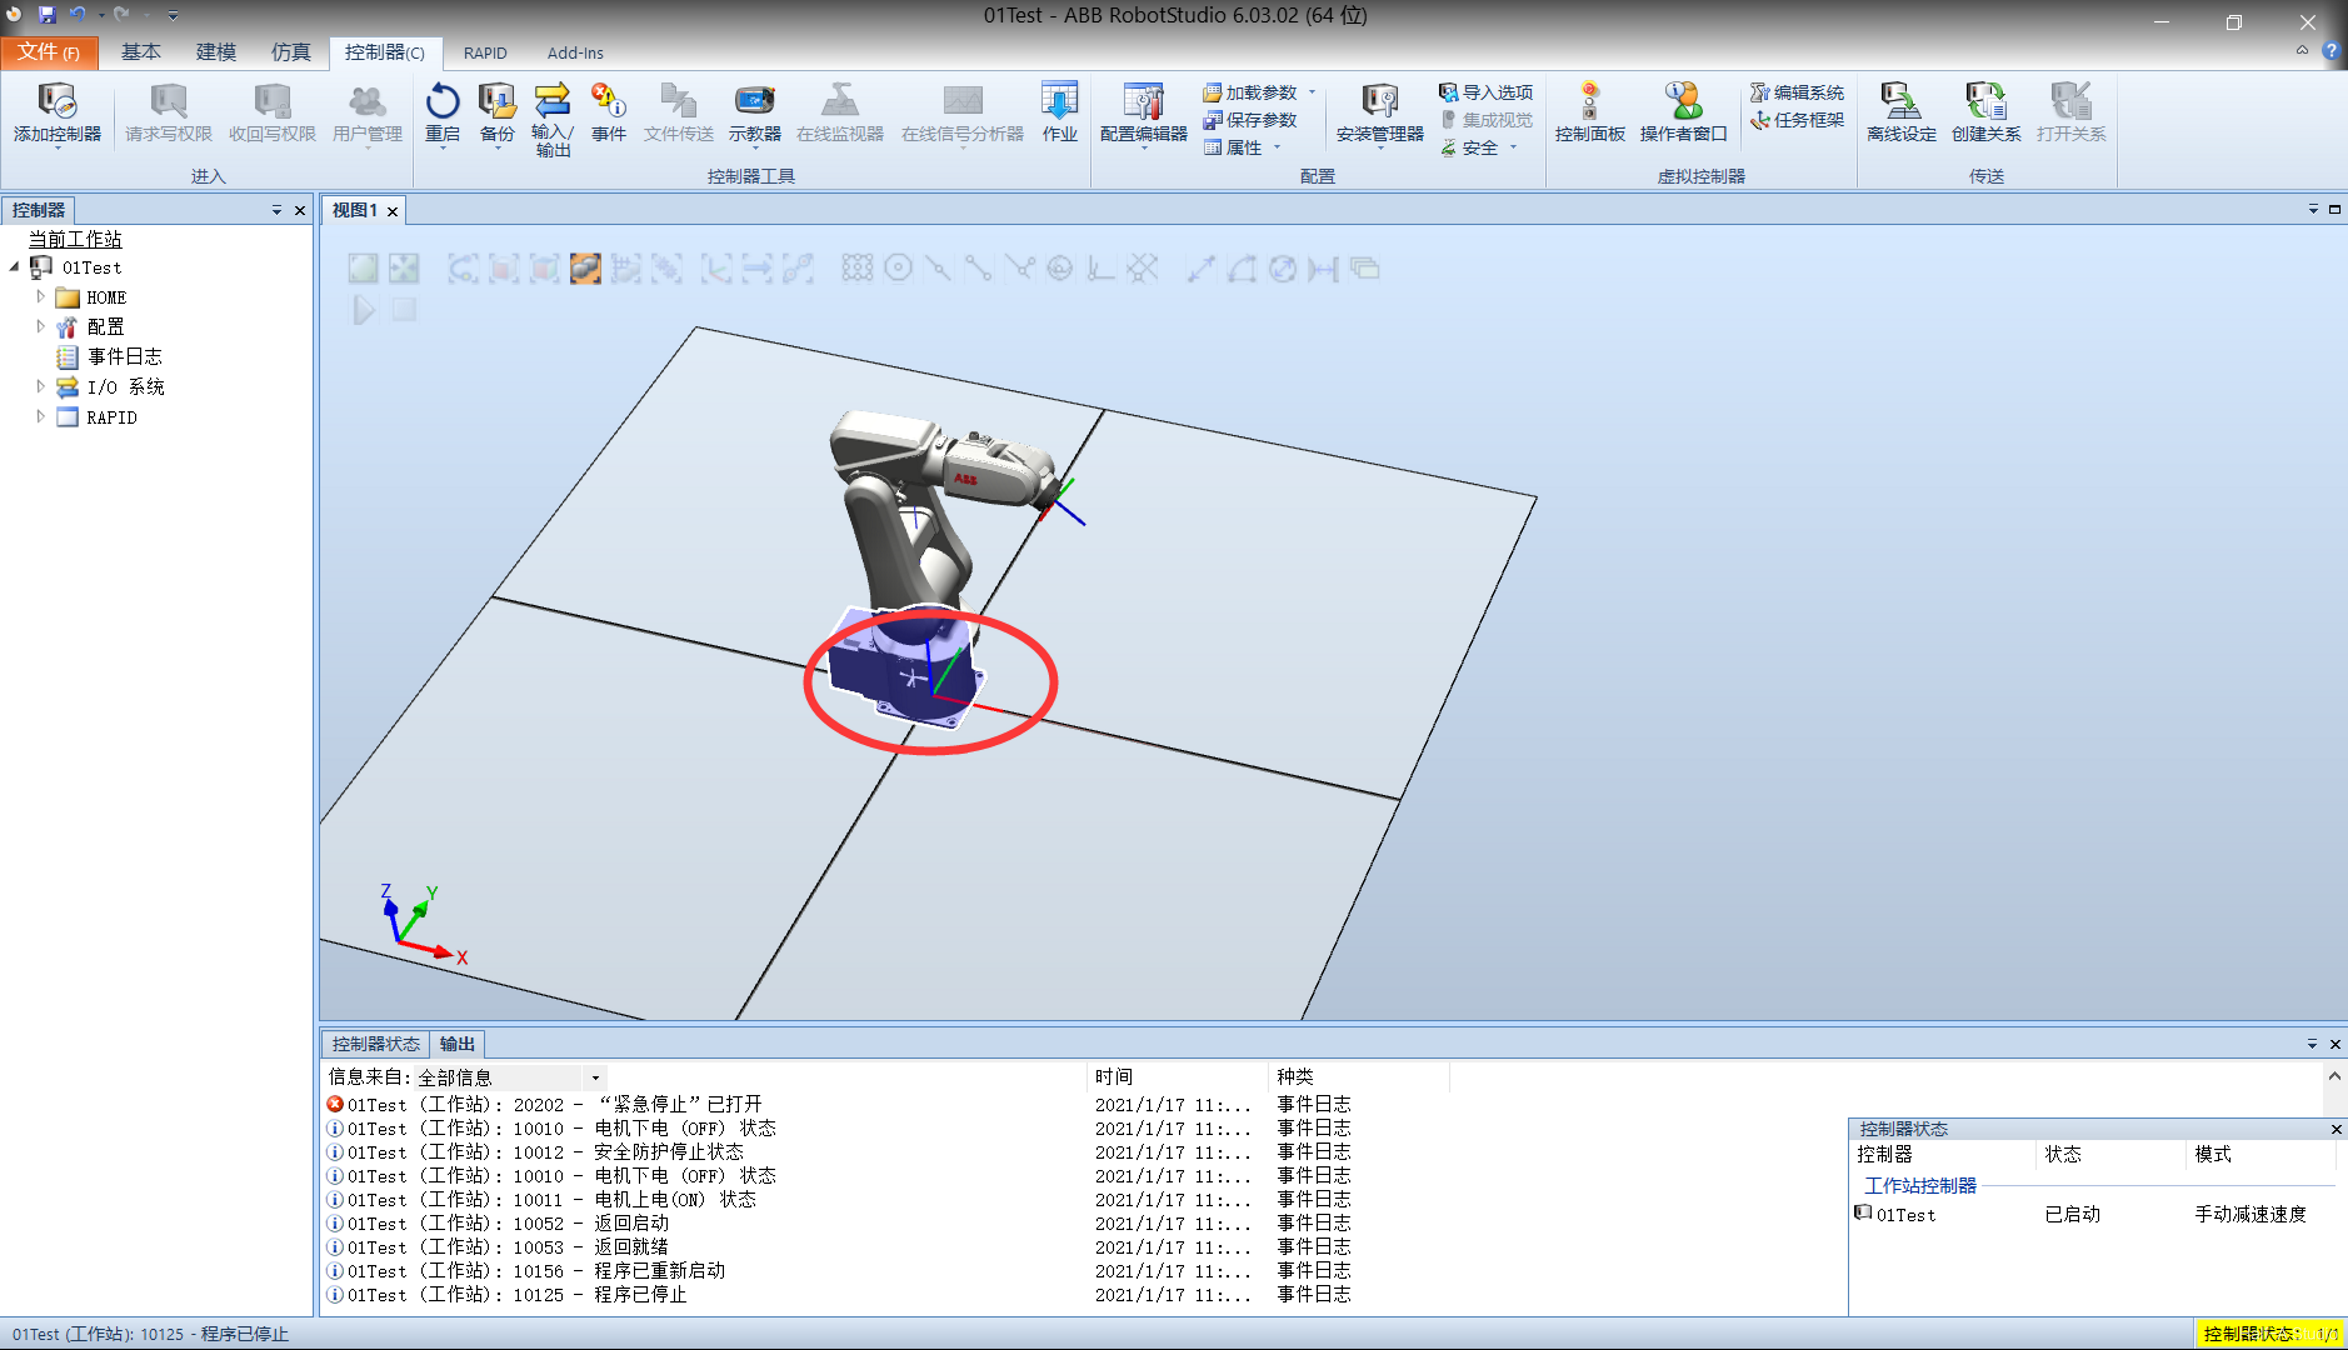The height and width of the screenshot is (1350, 2348).
Task: Toggle the highlighted selection-level icon in view toolbar
Action: point(585,268)
